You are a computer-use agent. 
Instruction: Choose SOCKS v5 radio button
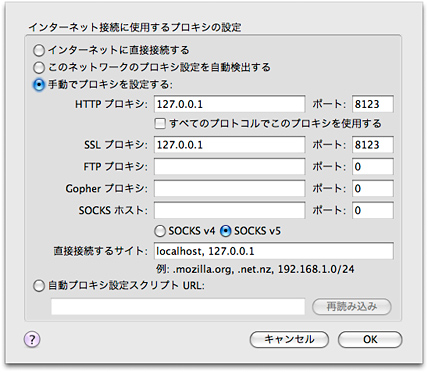(226, 231)
